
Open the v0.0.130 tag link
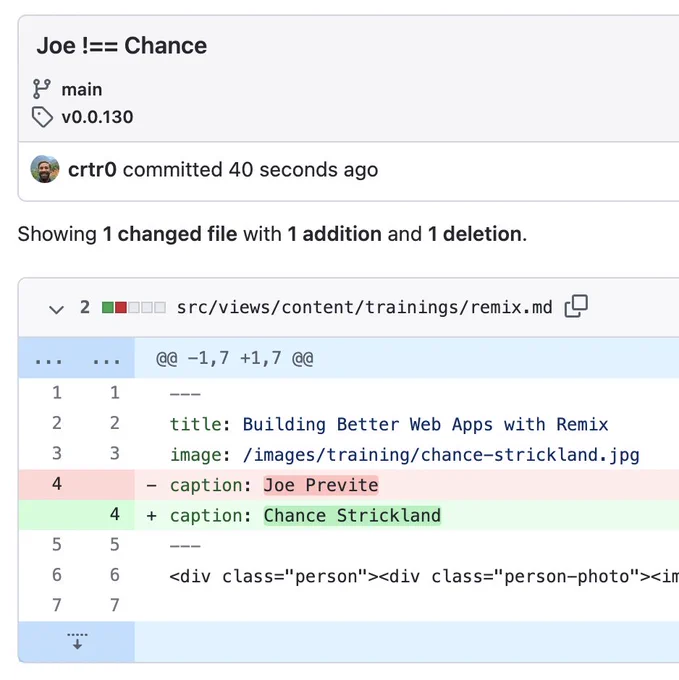point(97,117)
